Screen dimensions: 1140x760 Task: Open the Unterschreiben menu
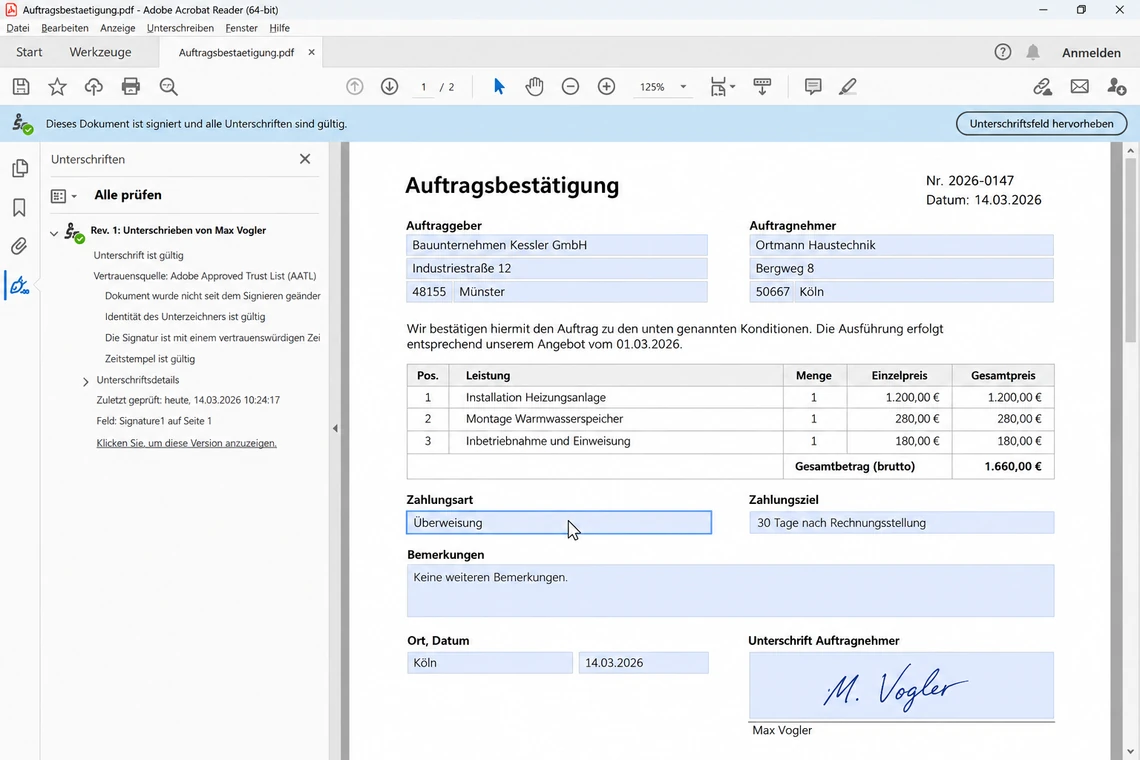click(180, 28)
